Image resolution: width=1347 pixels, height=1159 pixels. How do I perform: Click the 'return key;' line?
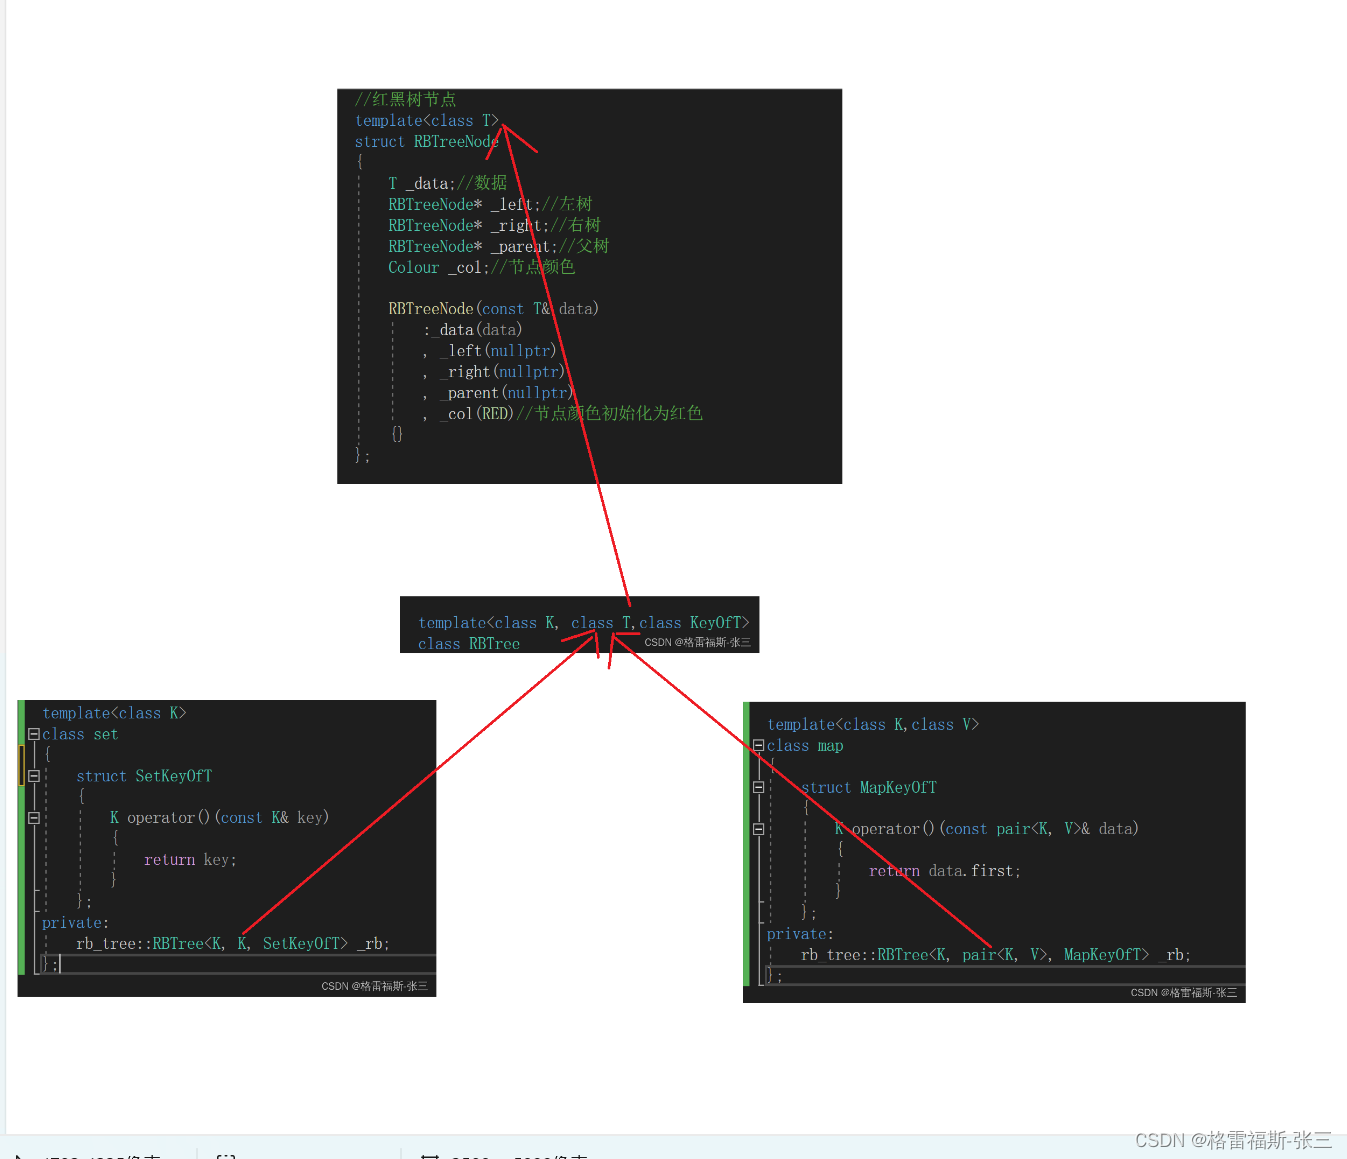pyautogui.click(x=190, y=860)
